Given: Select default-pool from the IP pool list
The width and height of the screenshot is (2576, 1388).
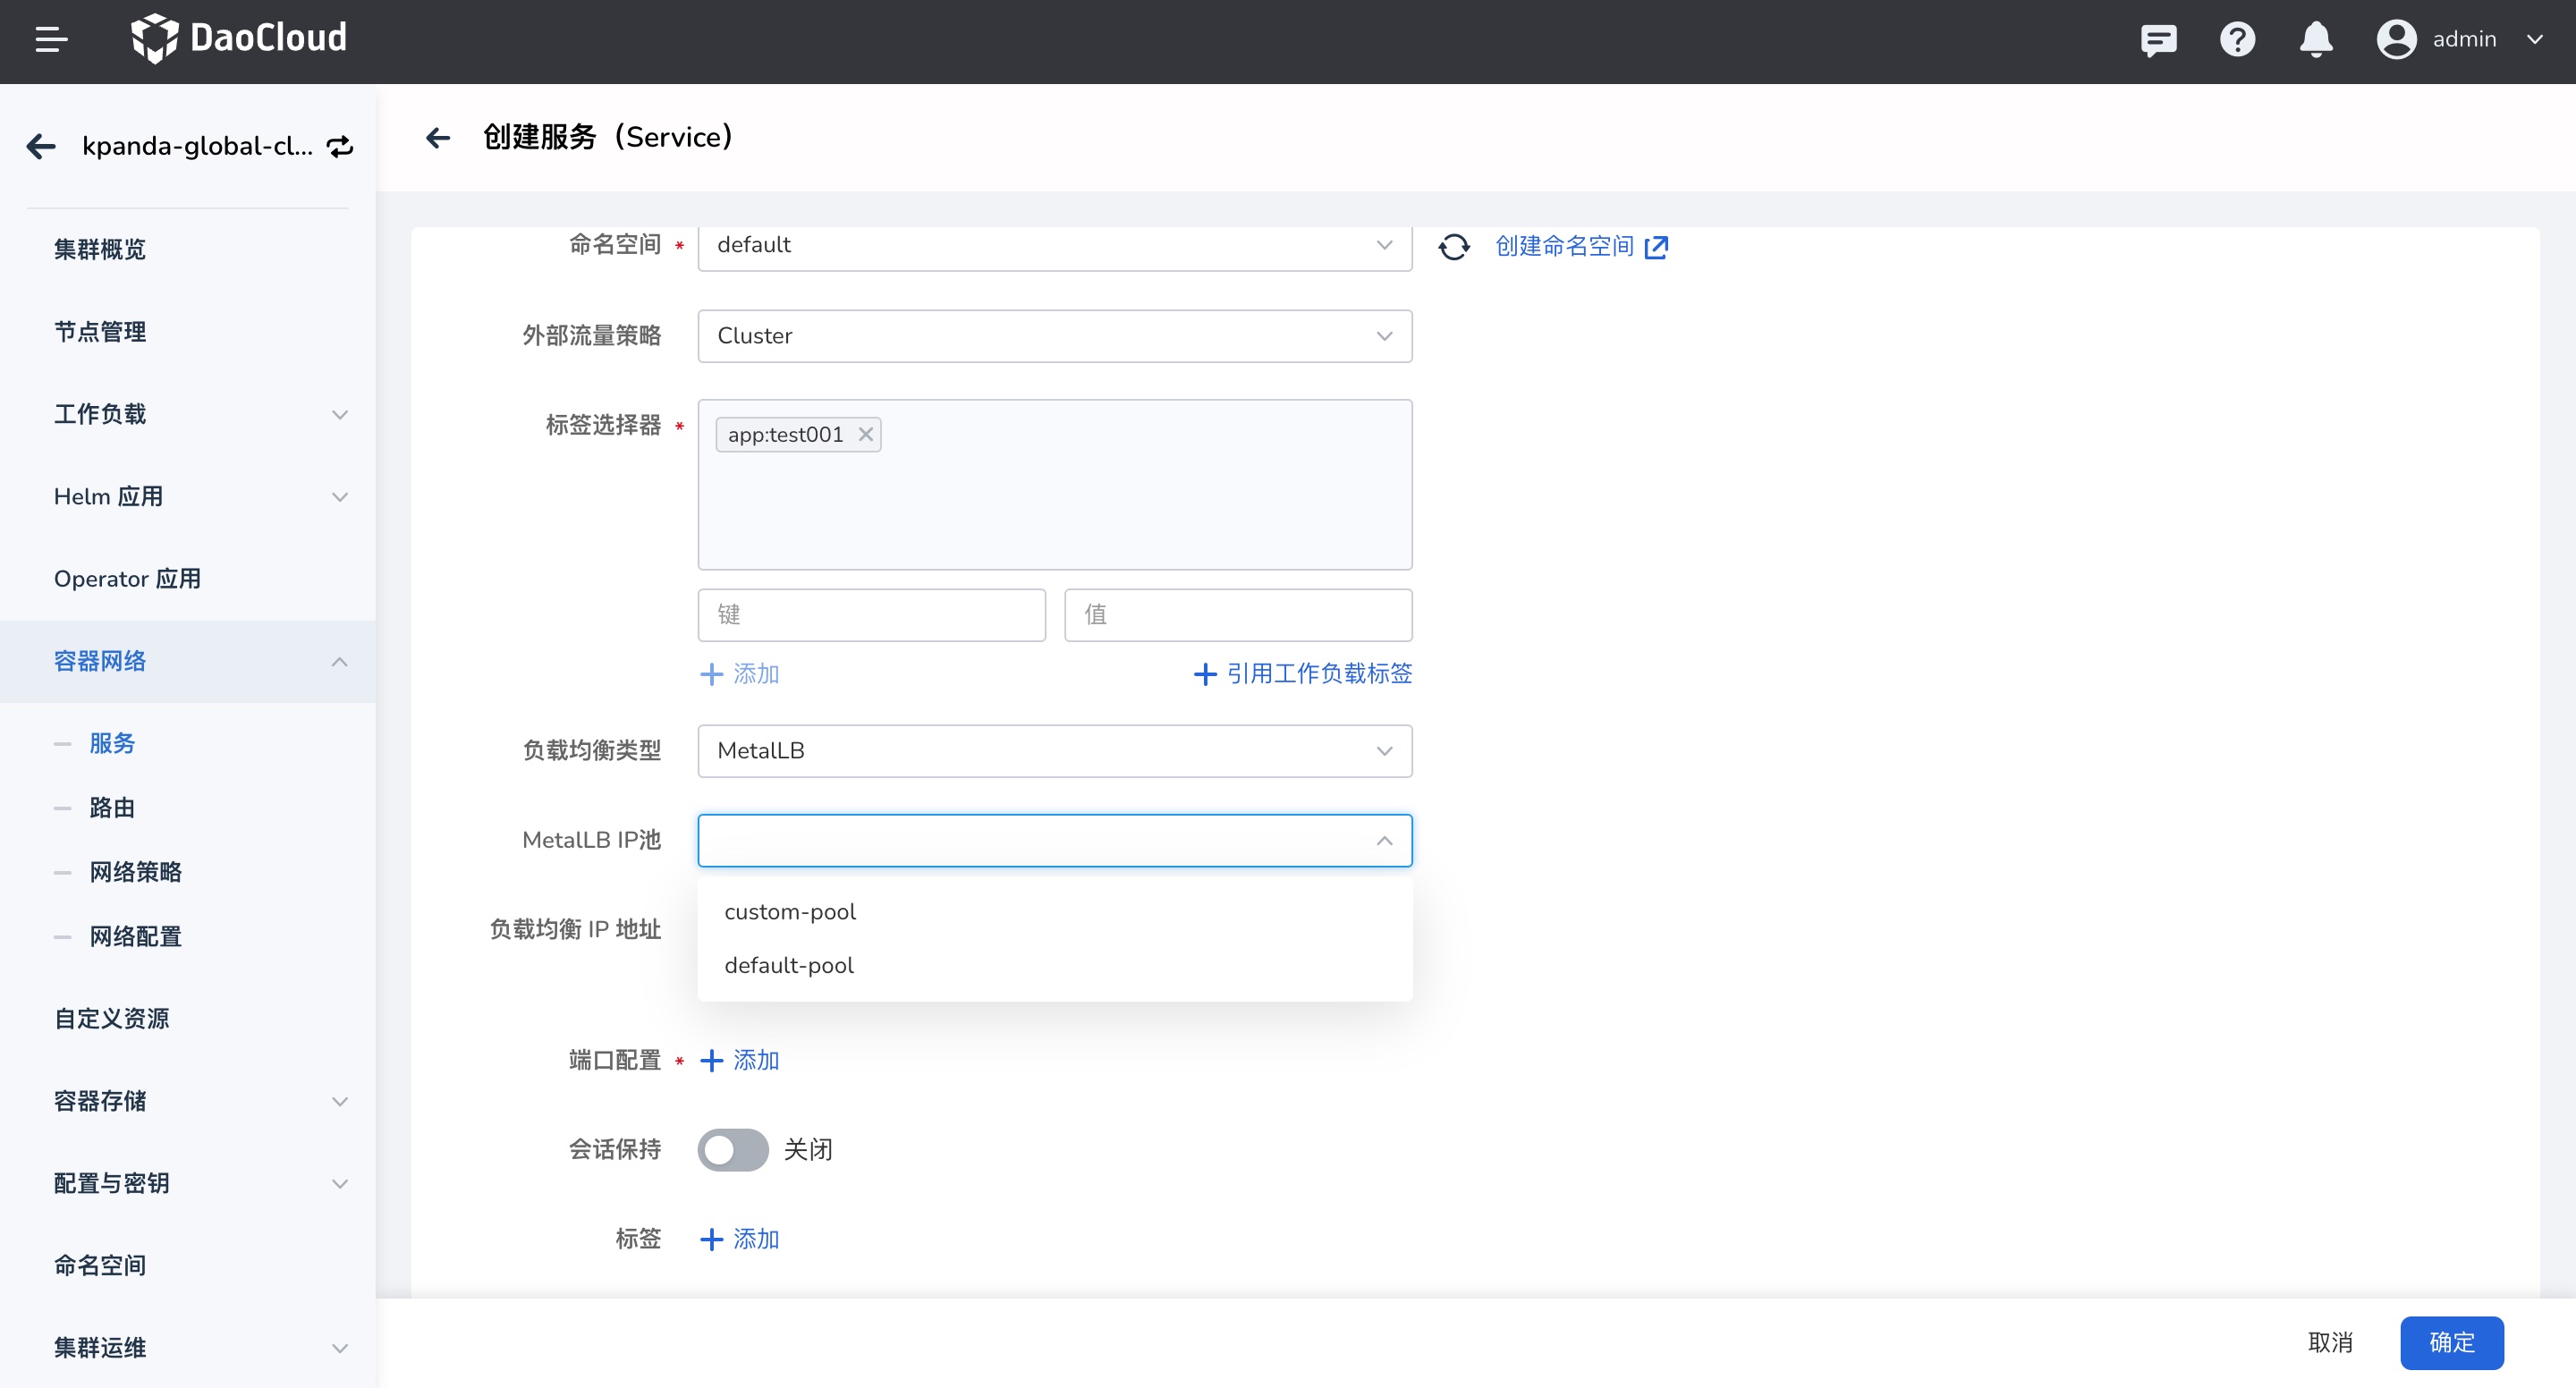Looking at the screenshot, I should (789, 965).
